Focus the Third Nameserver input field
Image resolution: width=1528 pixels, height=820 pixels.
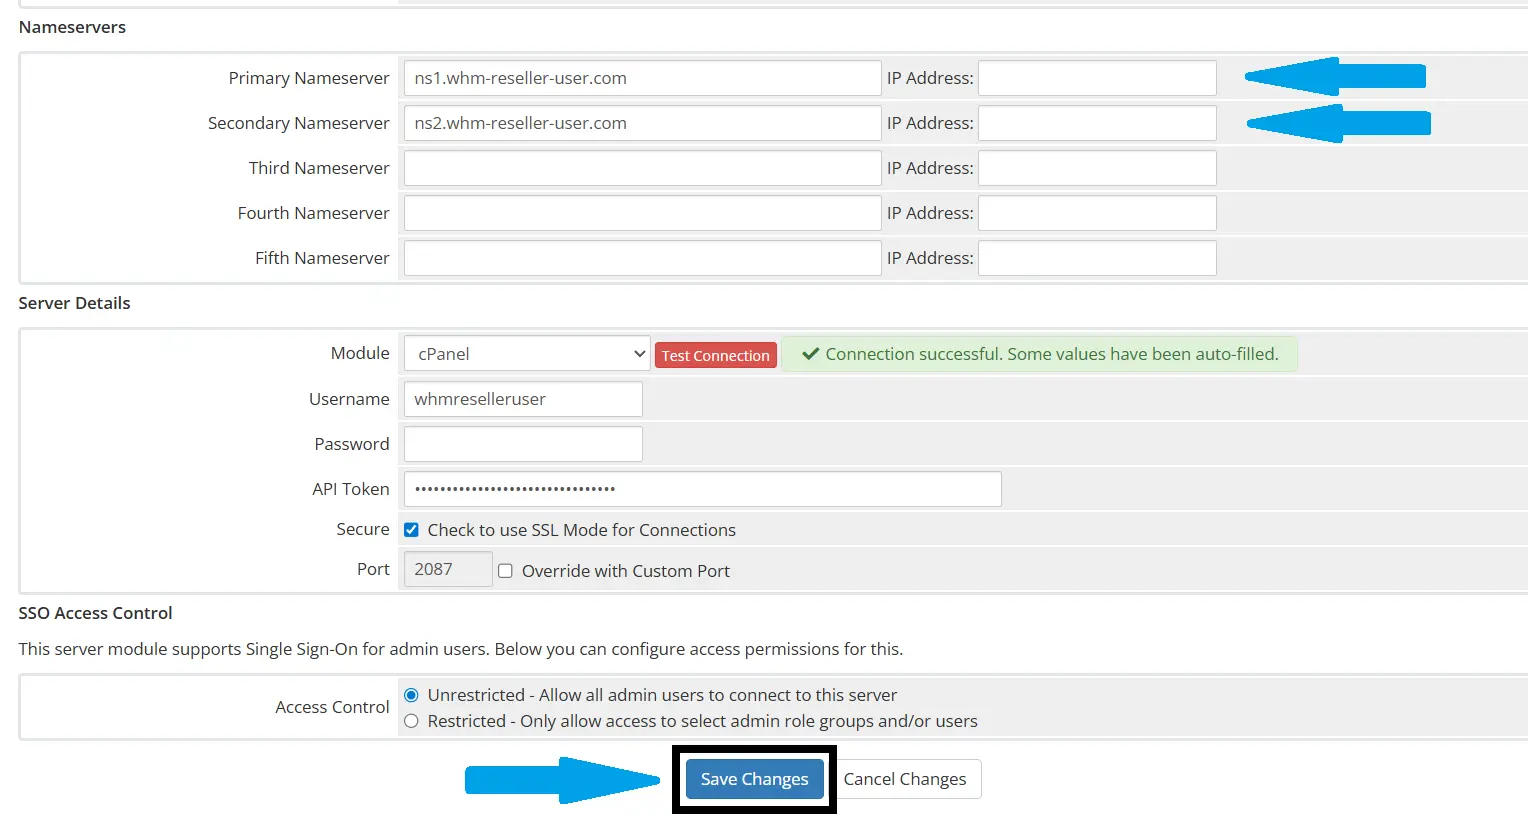641,168
